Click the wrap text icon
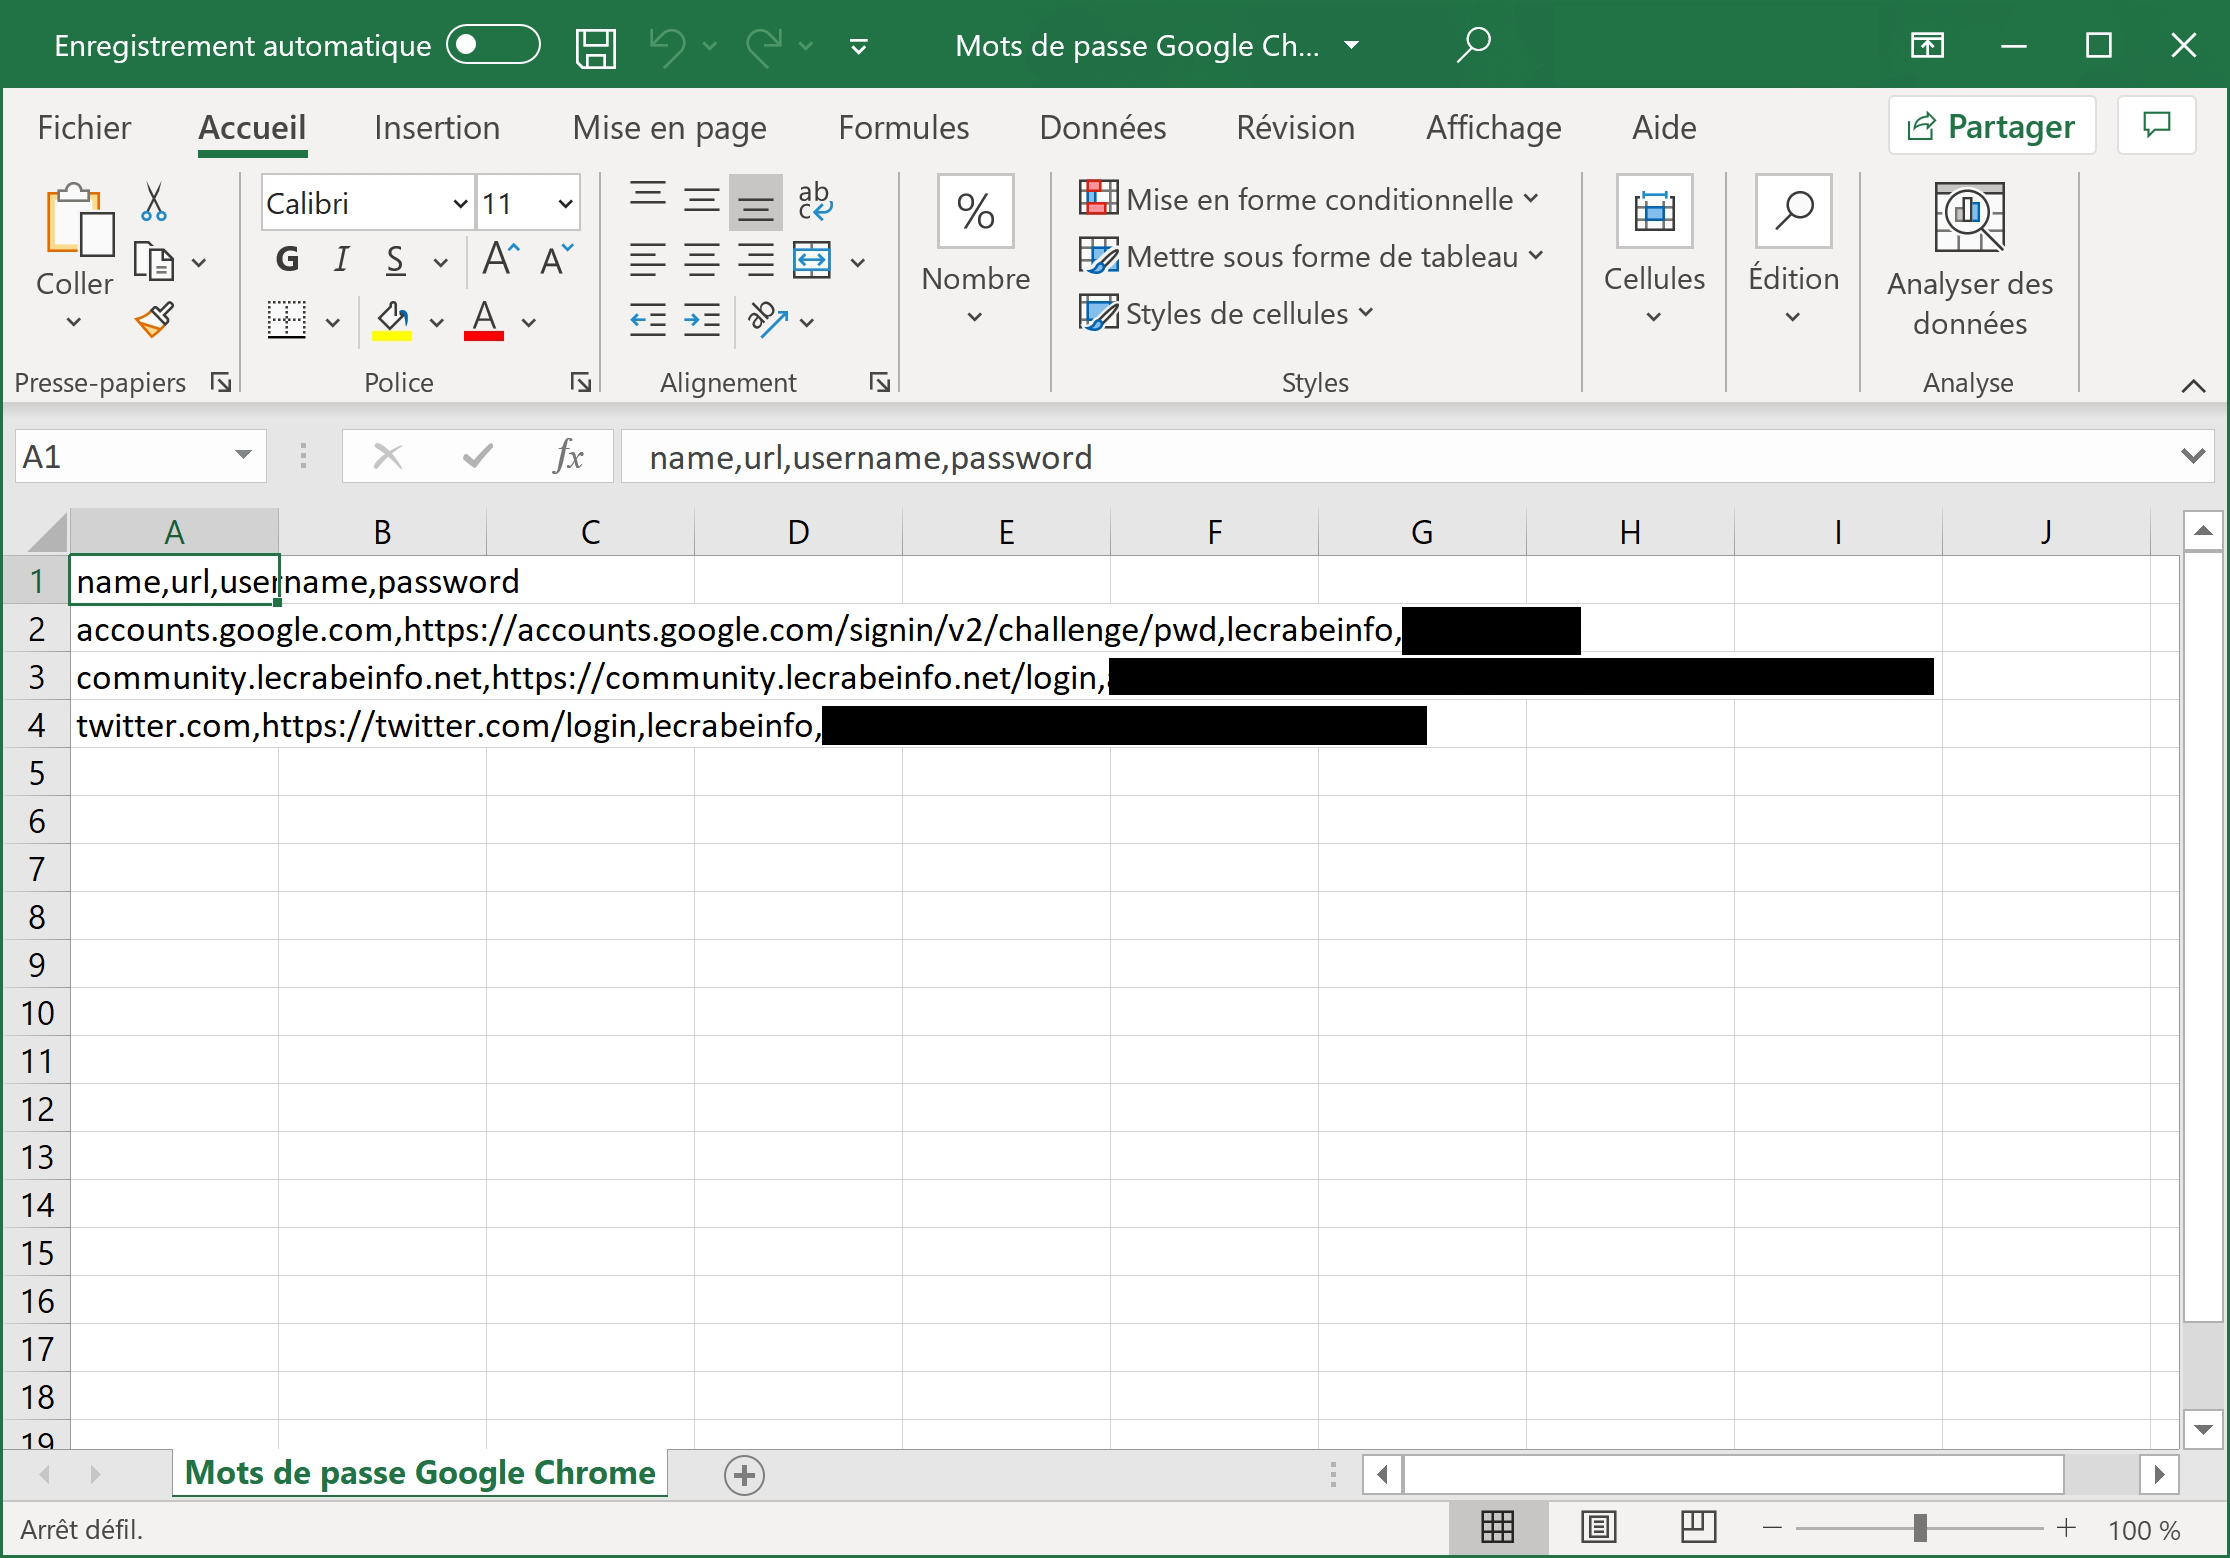 (x=815, y=201)
